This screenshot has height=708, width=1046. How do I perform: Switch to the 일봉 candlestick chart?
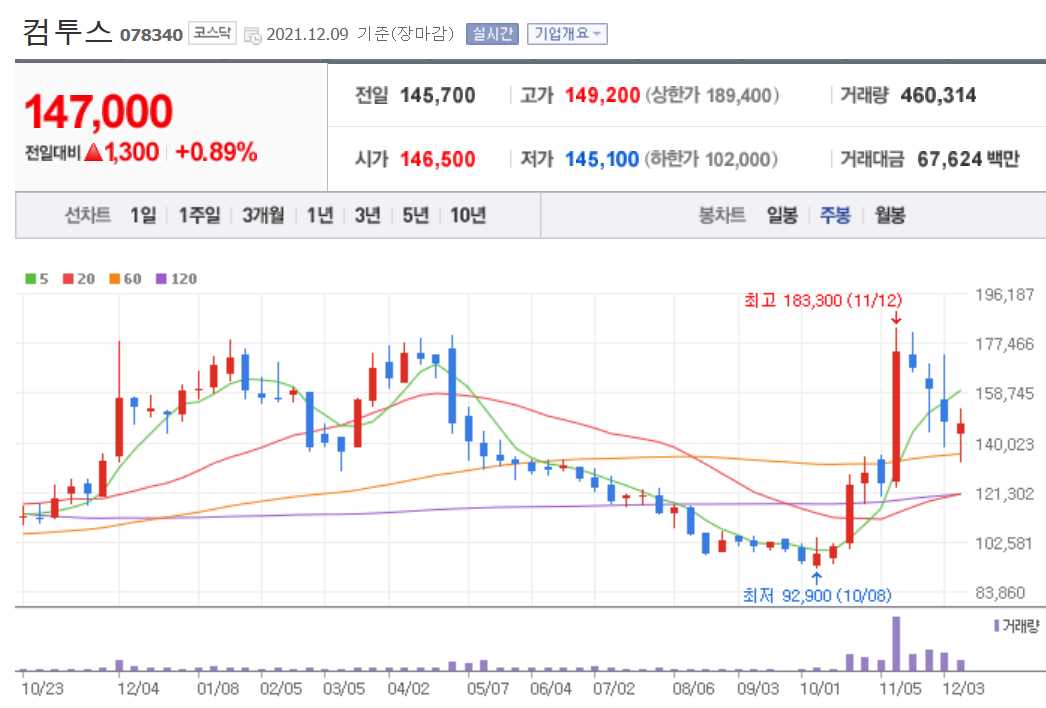(782, 216)
